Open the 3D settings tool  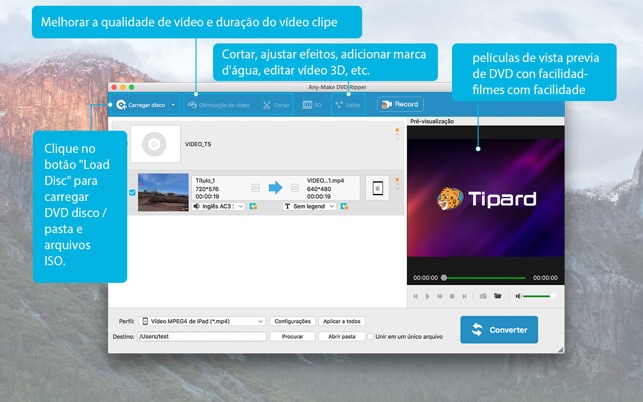click(x=312, y=105)
